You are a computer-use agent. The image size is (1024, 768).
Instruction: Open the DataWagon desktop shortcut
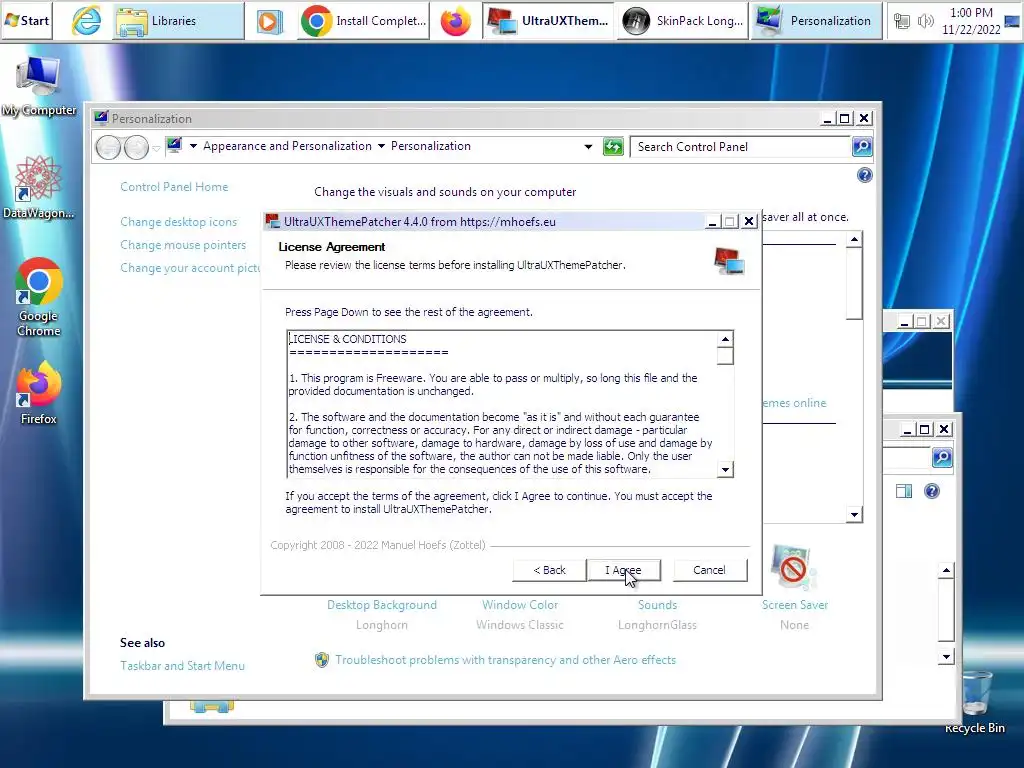tap(39, 188)
